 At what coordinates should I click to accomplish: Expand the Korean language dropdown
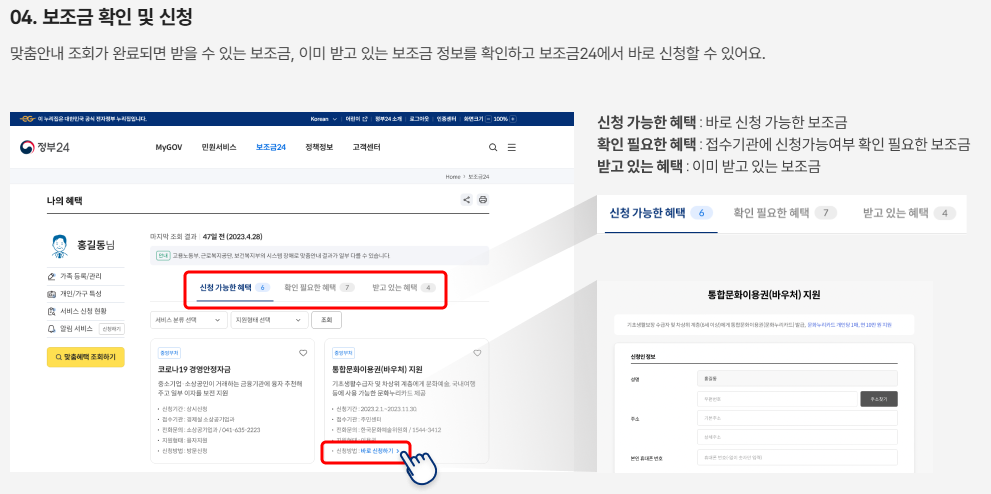(x=324, y=119)
